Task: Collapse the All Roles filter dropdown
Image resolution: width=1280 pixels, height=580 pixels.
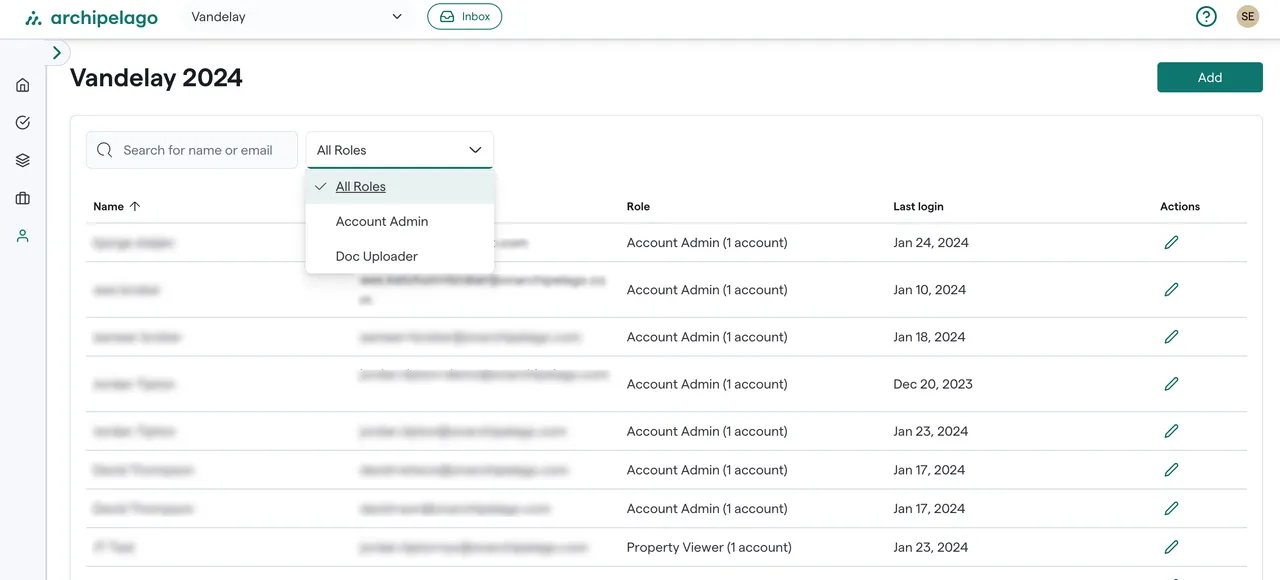Action: (x=399, y=150)
